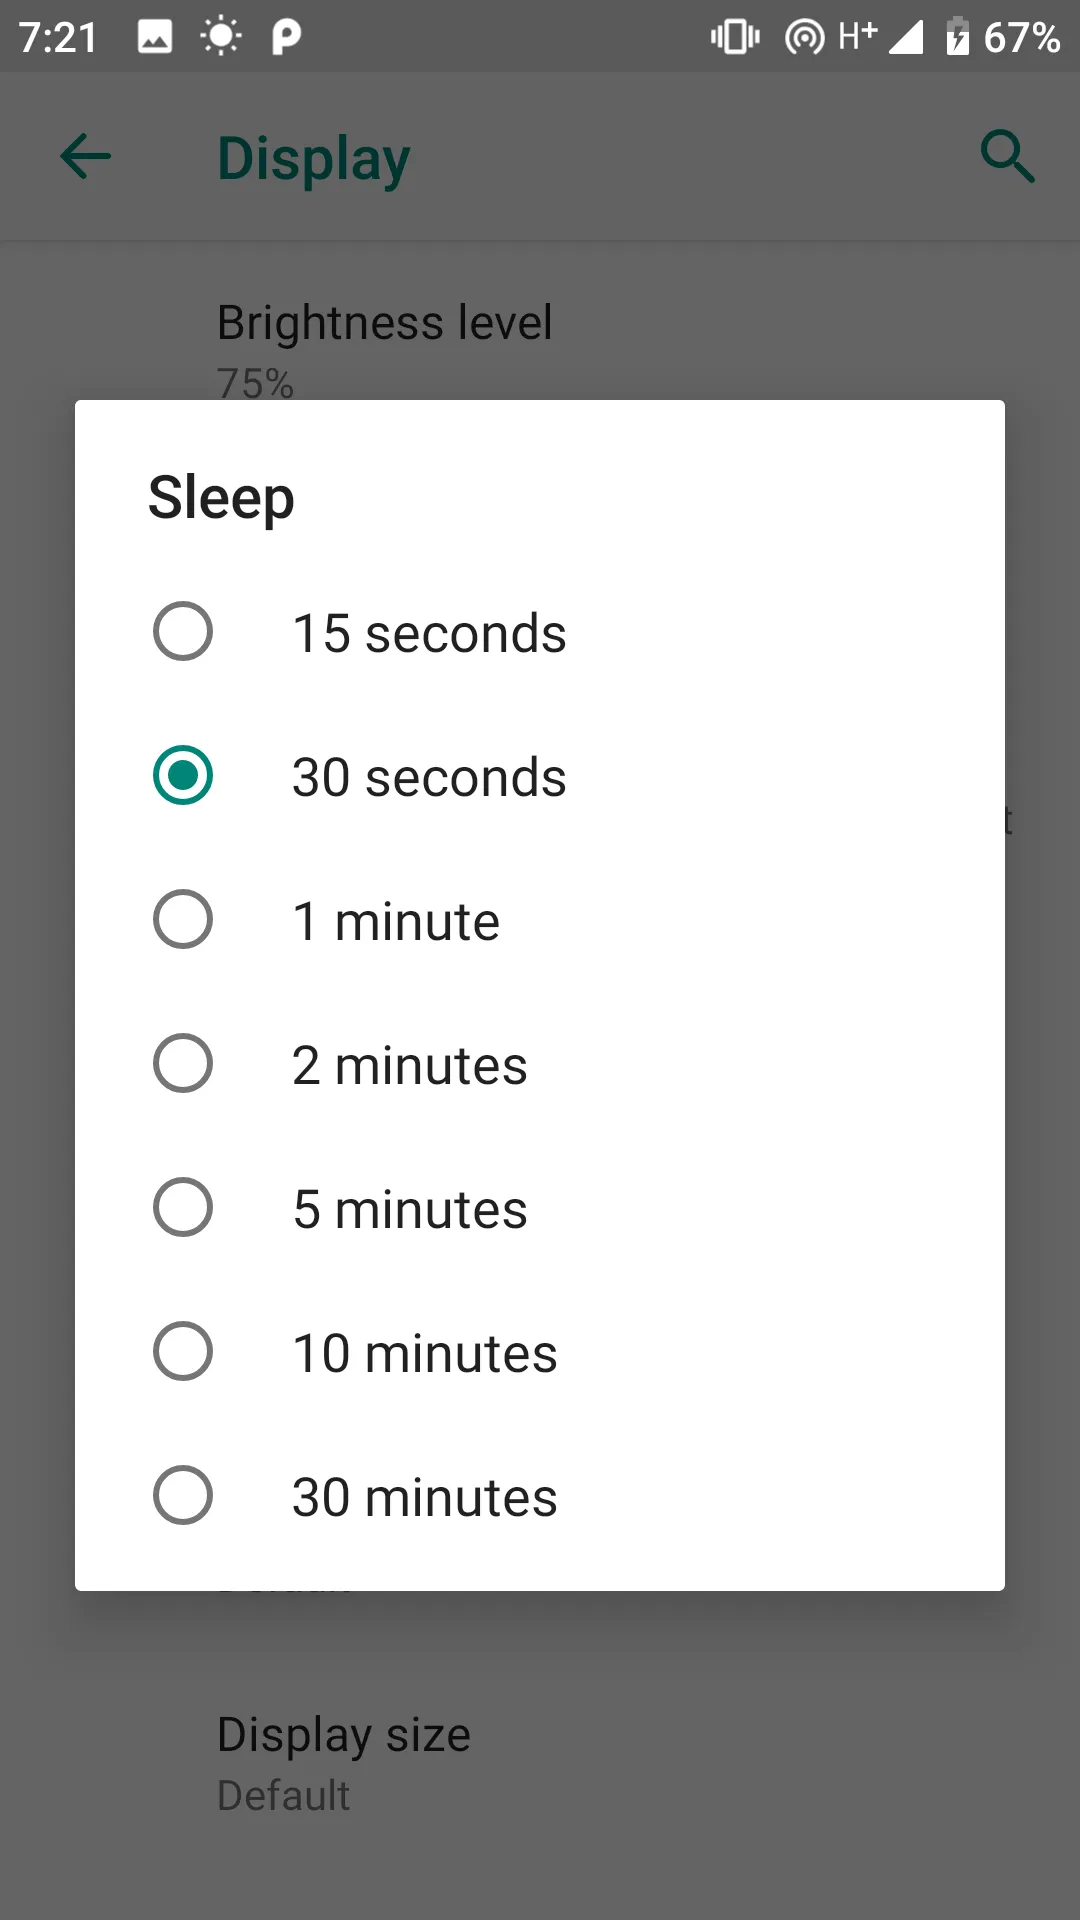
Task: Set sleep timeout to 30 minutes
Action: pos(422,1497)
